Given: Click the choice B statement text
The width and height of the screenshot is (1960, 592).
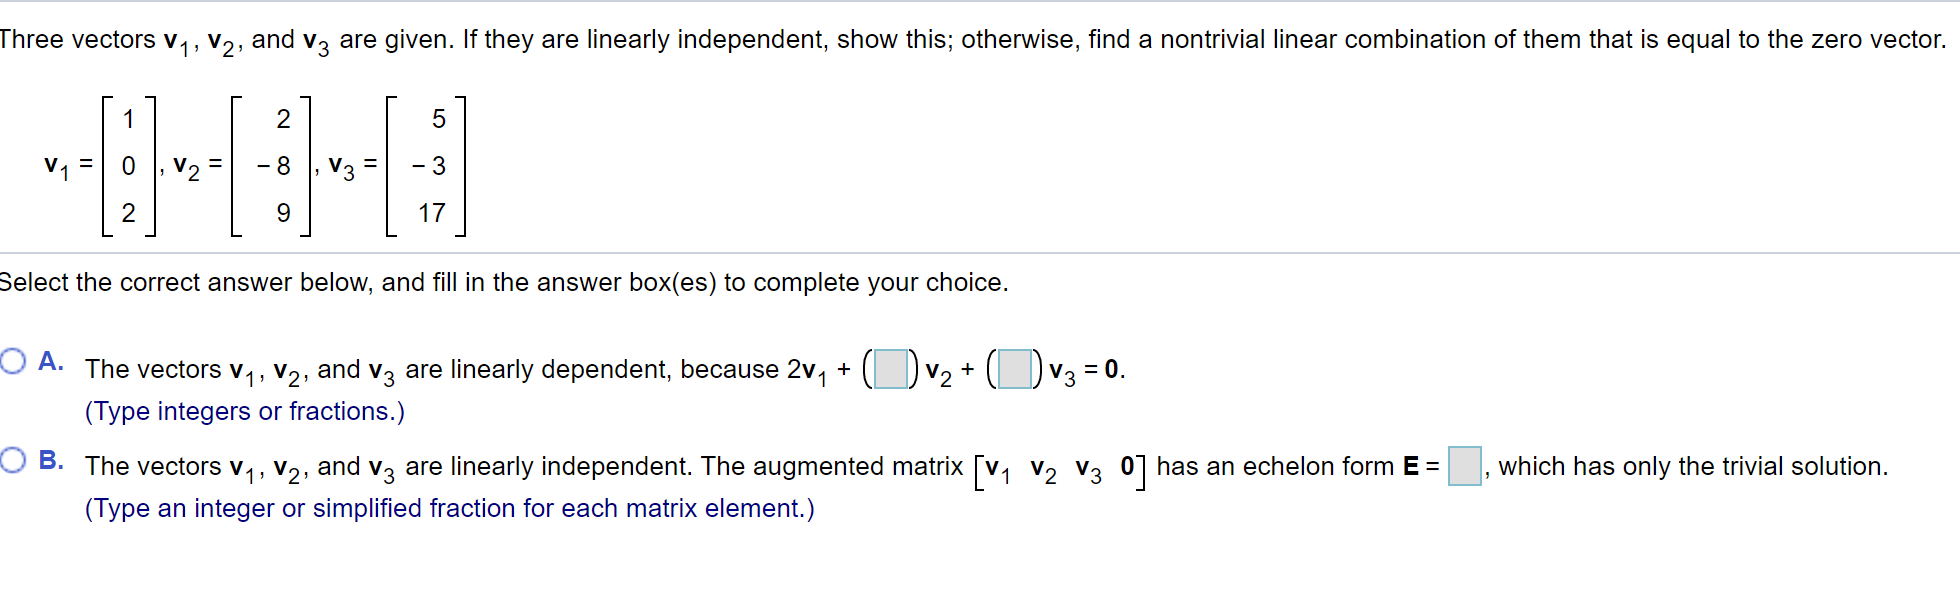Looking at the screenshot, I should (400, 466).
